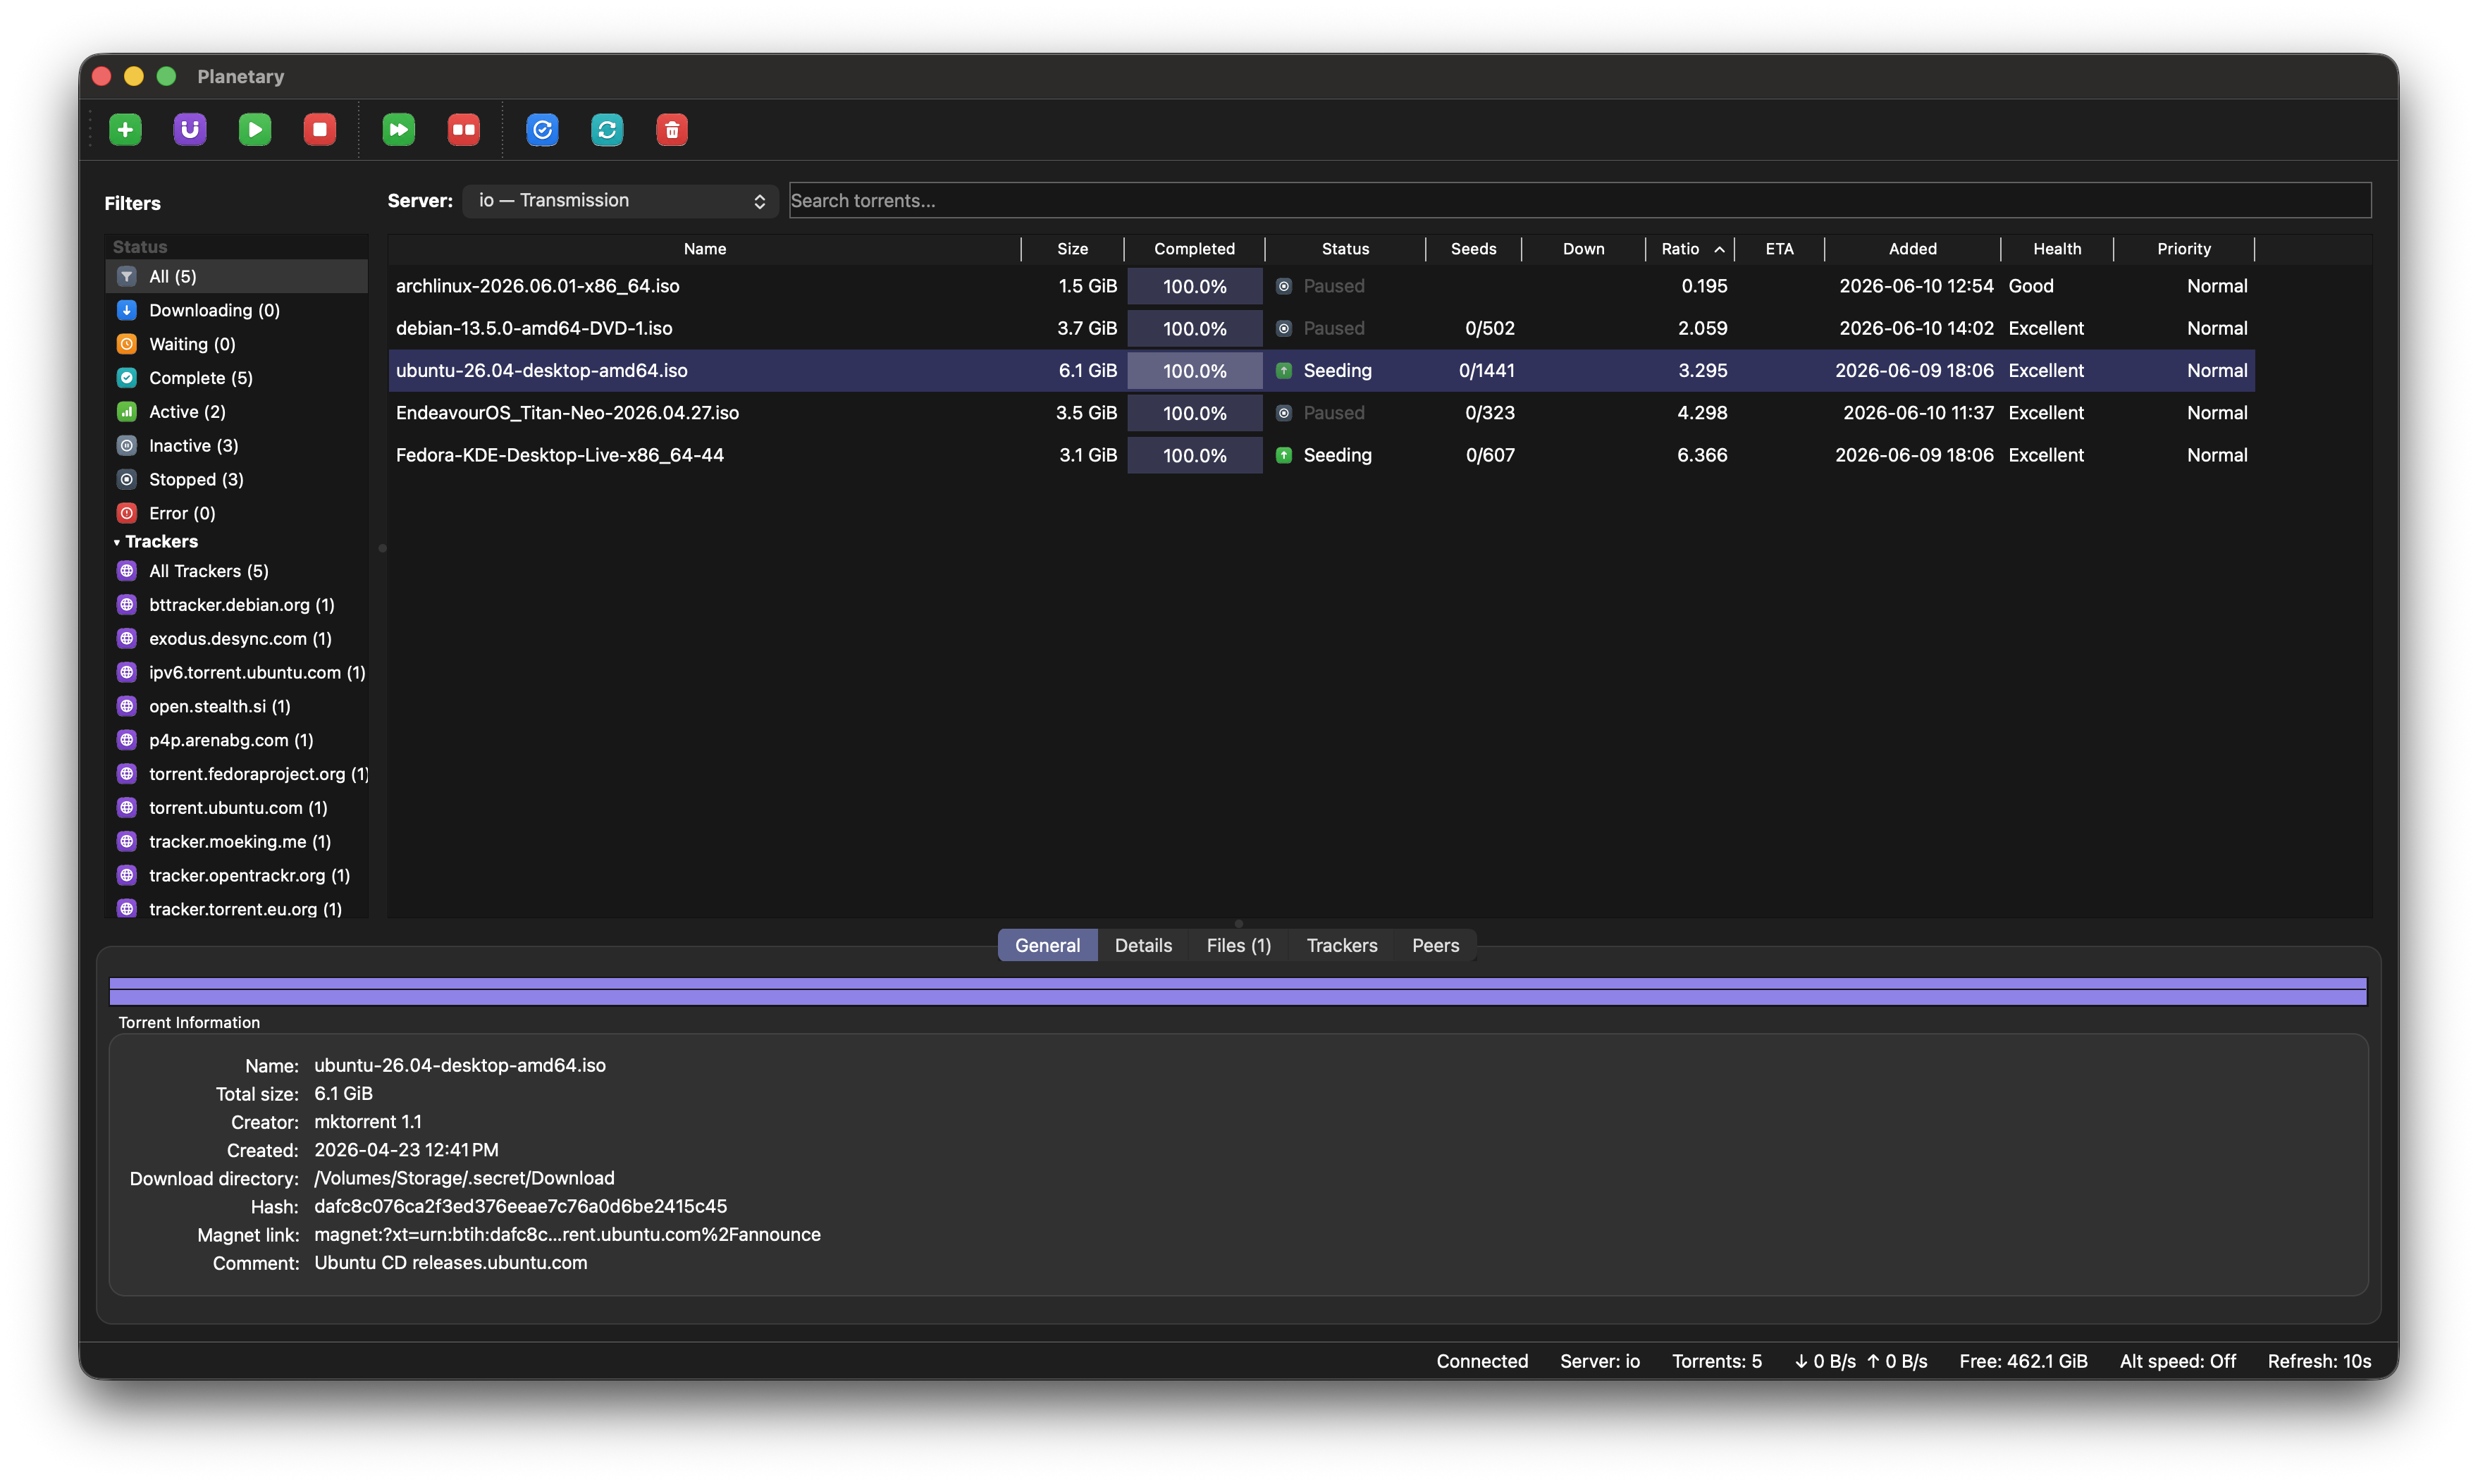
Task: Click the blue Verify checkmark icon
Action: (x=542, y=129)
